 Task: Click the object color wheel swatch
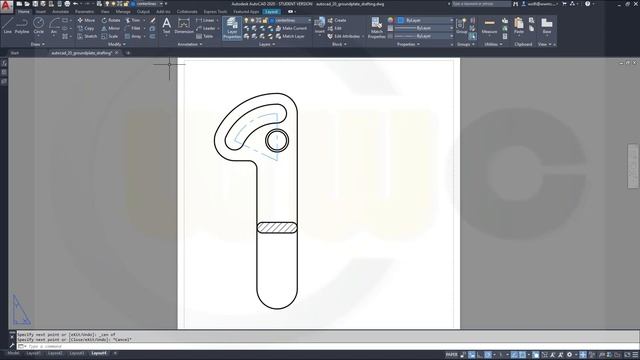coord(390,20)
